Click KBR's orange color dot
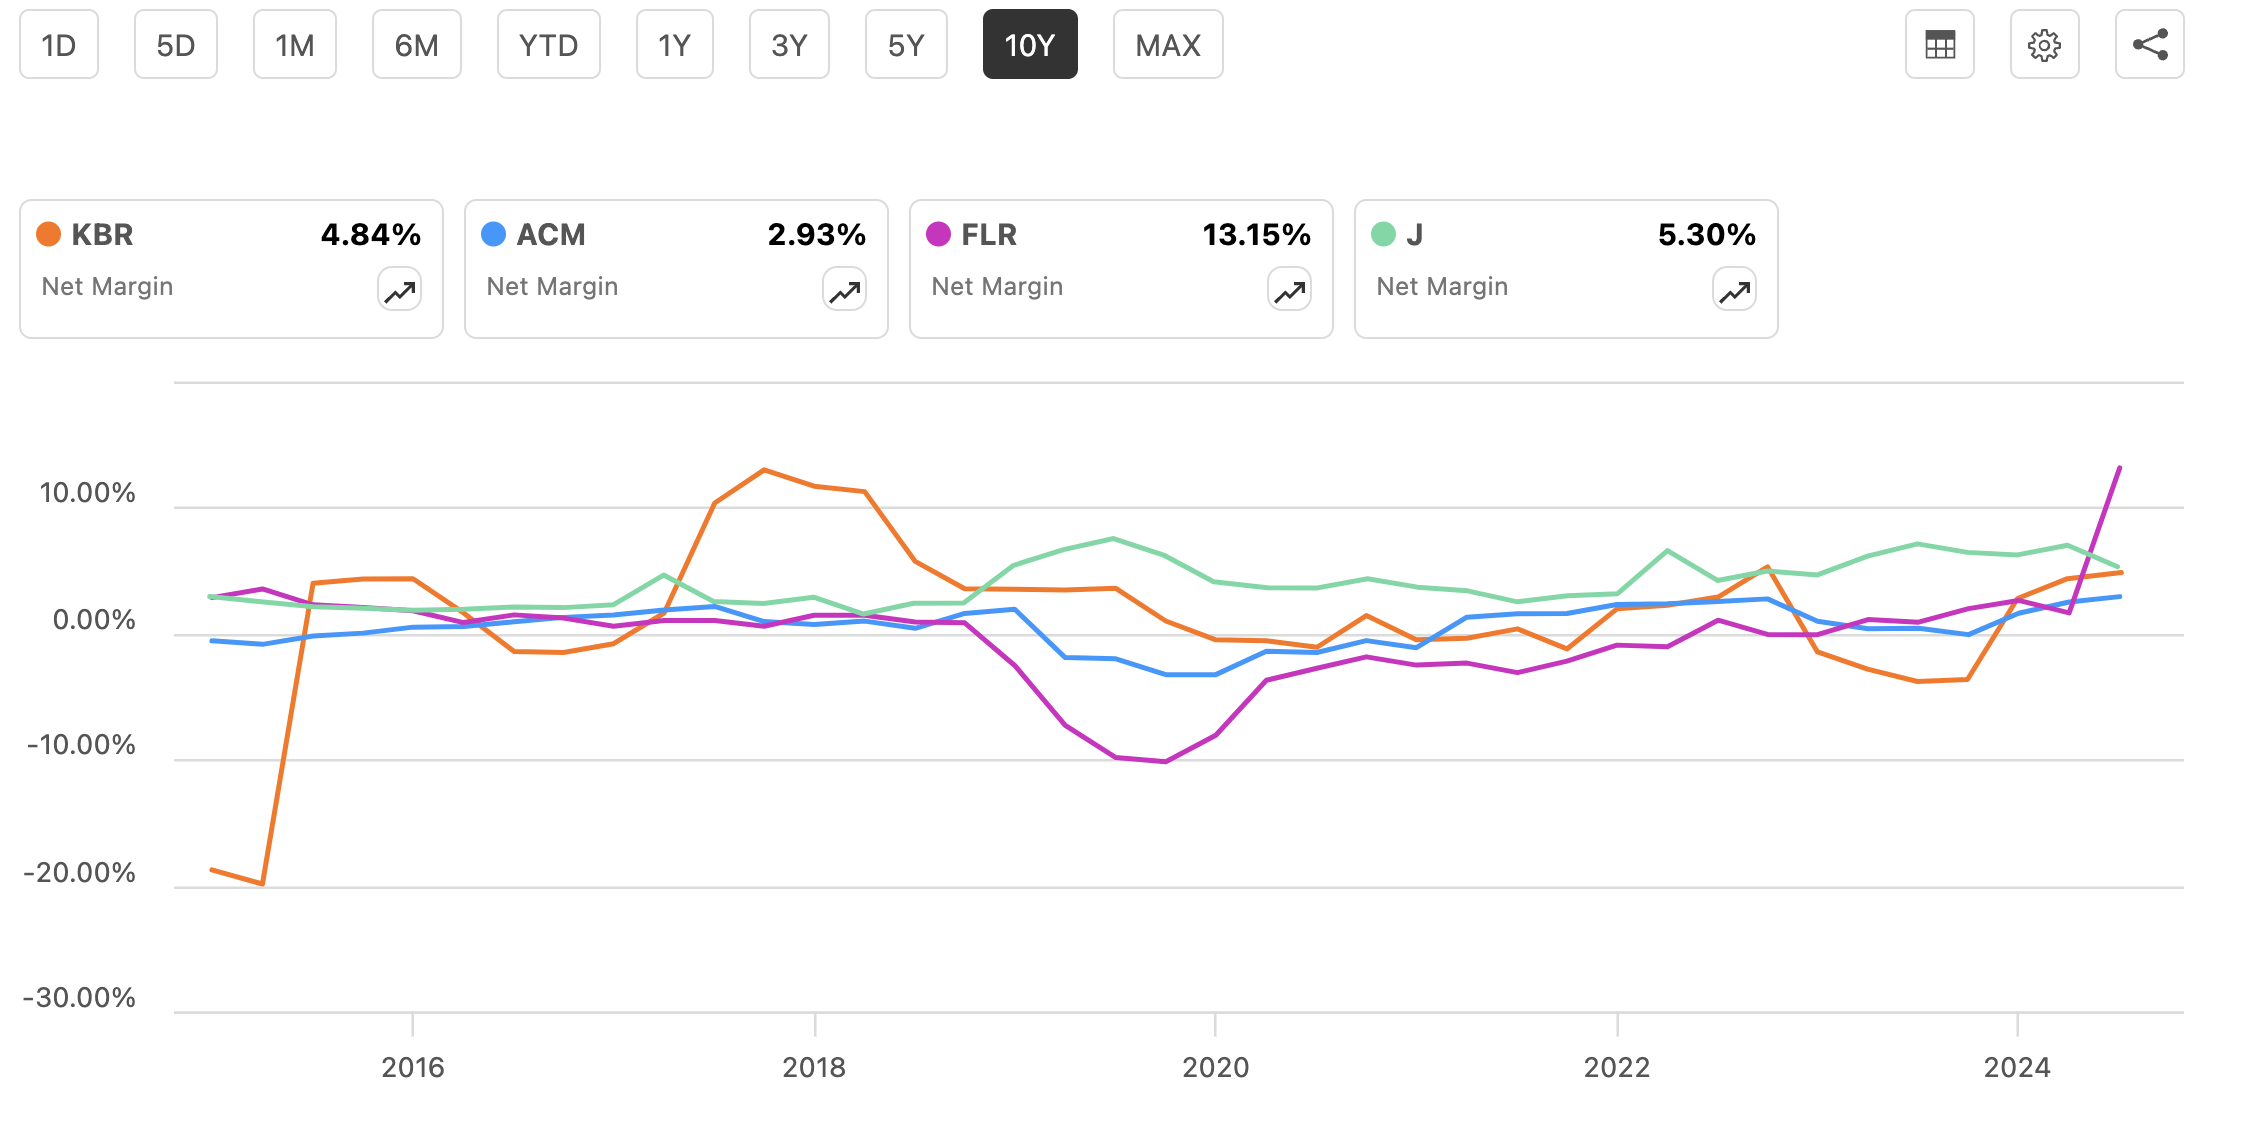2244x1124 pixels. pyautogui.click(x=46, y=234)
